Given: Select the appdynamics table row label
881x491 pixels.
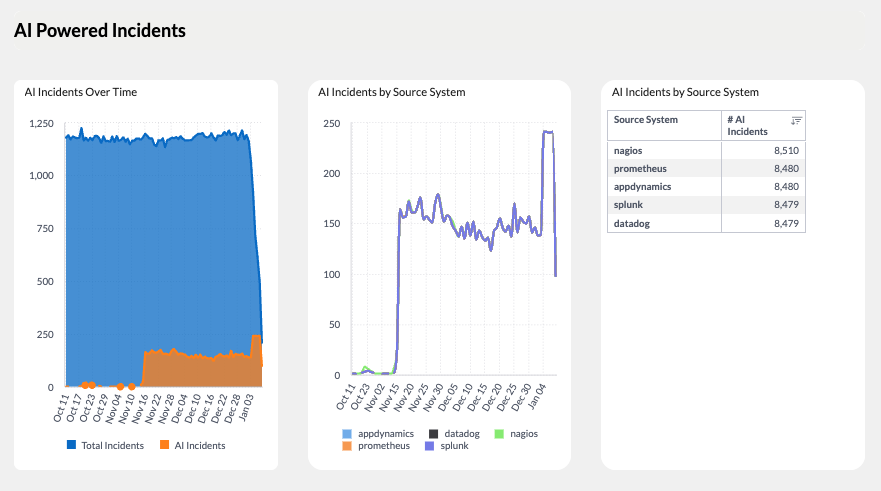Looking at the screenshot, I should pyautogui.click(x=642, y=187).
